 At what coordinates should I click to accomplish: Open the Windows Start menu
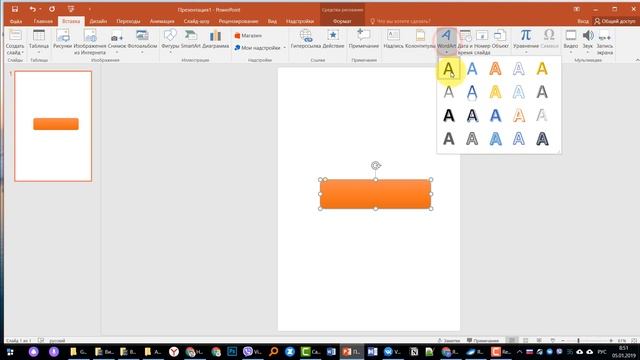(x=10, y=351)
